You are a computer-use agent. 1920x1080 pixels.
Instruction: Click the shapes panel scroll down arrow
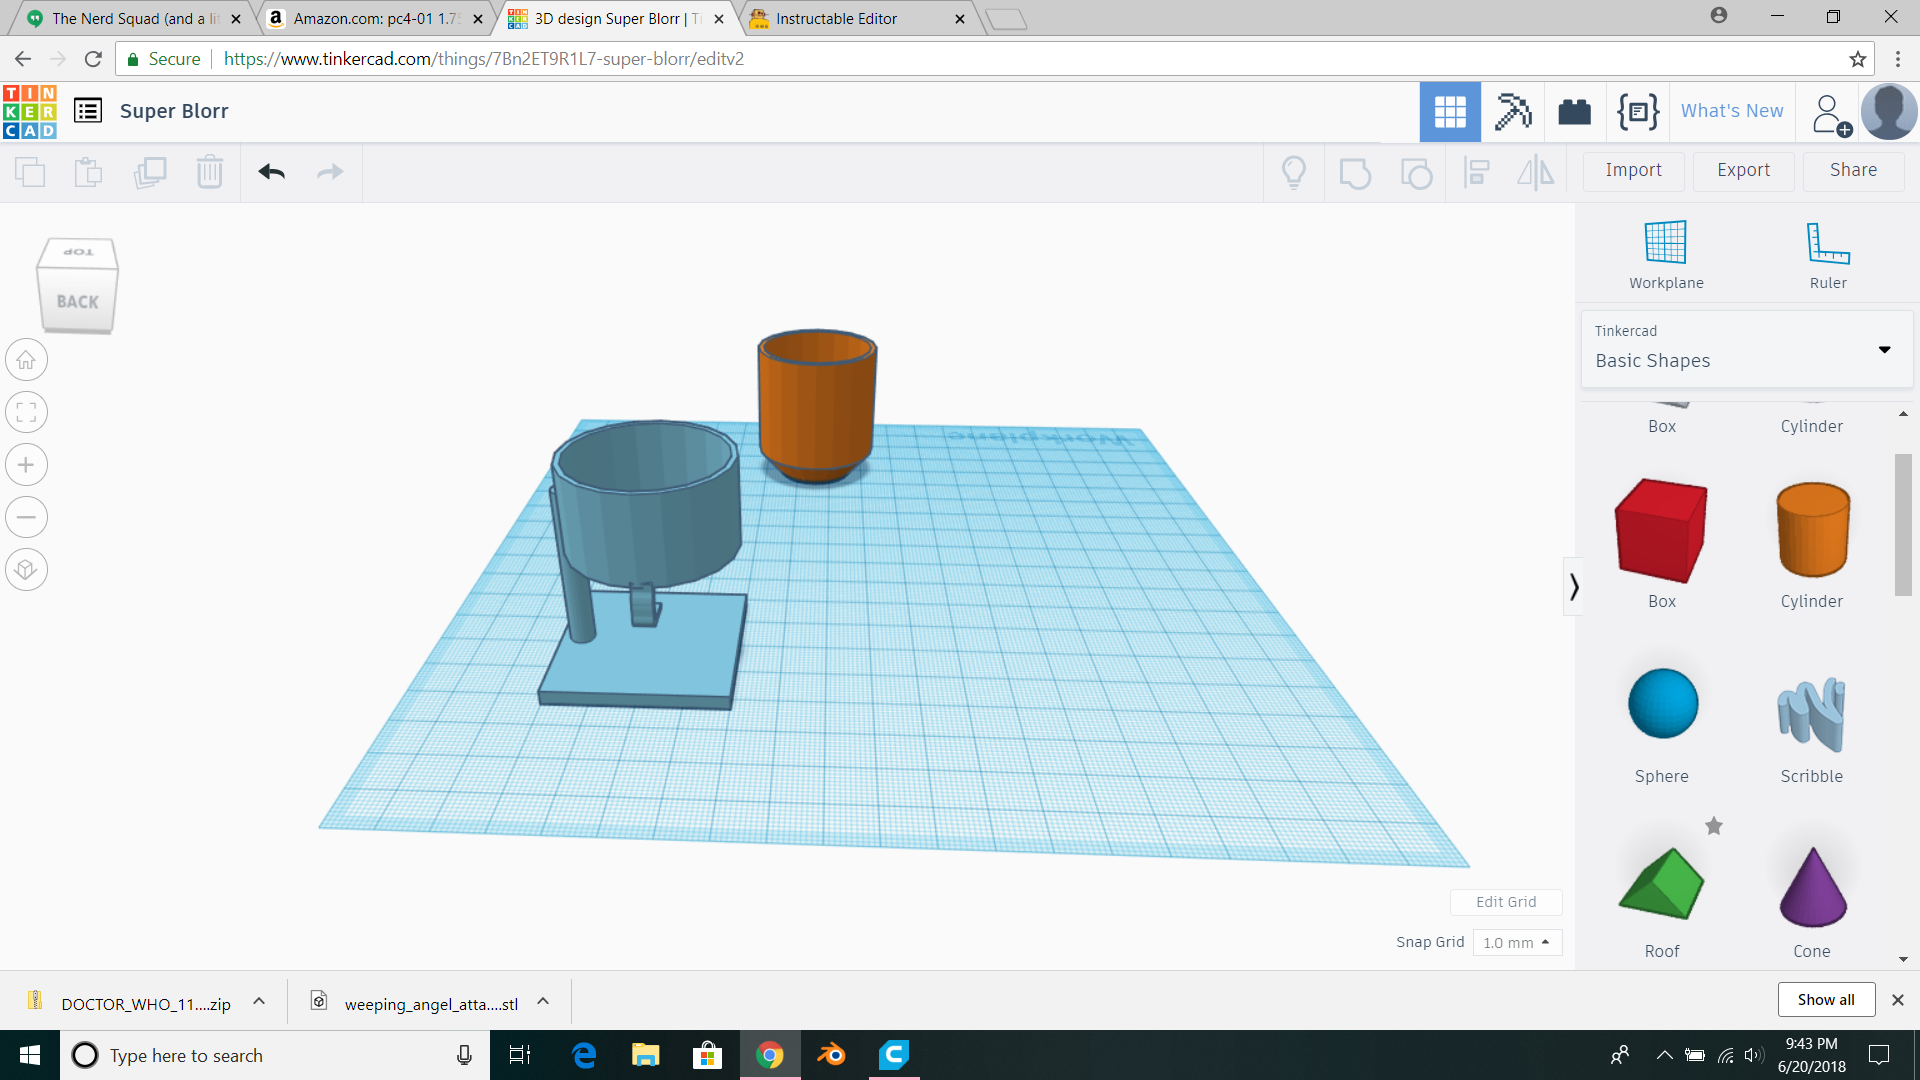tap(1903, 959)
